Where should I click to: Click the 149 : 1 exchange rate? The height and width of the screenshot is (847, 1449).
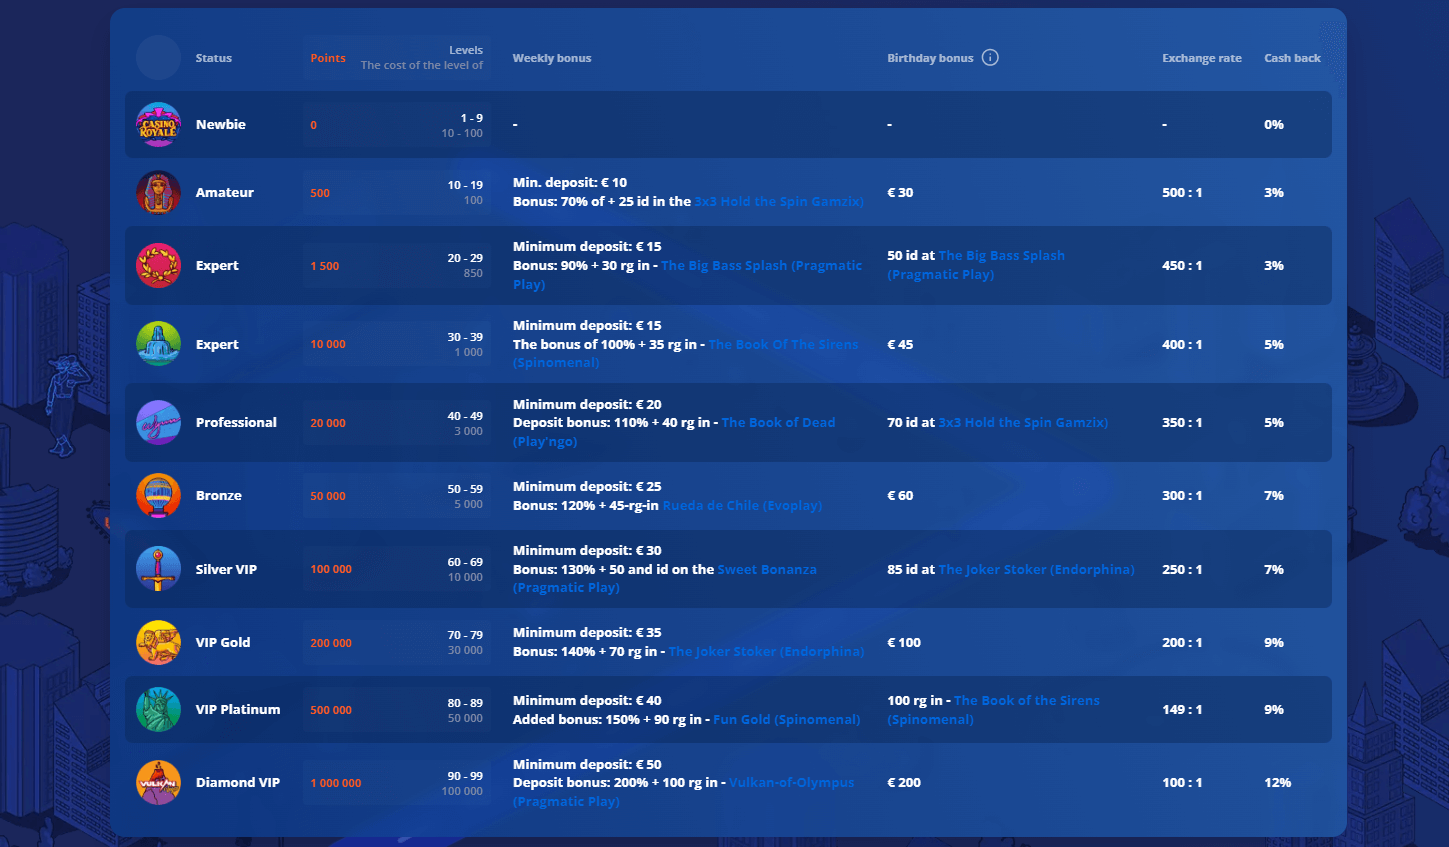(1182, 709)
